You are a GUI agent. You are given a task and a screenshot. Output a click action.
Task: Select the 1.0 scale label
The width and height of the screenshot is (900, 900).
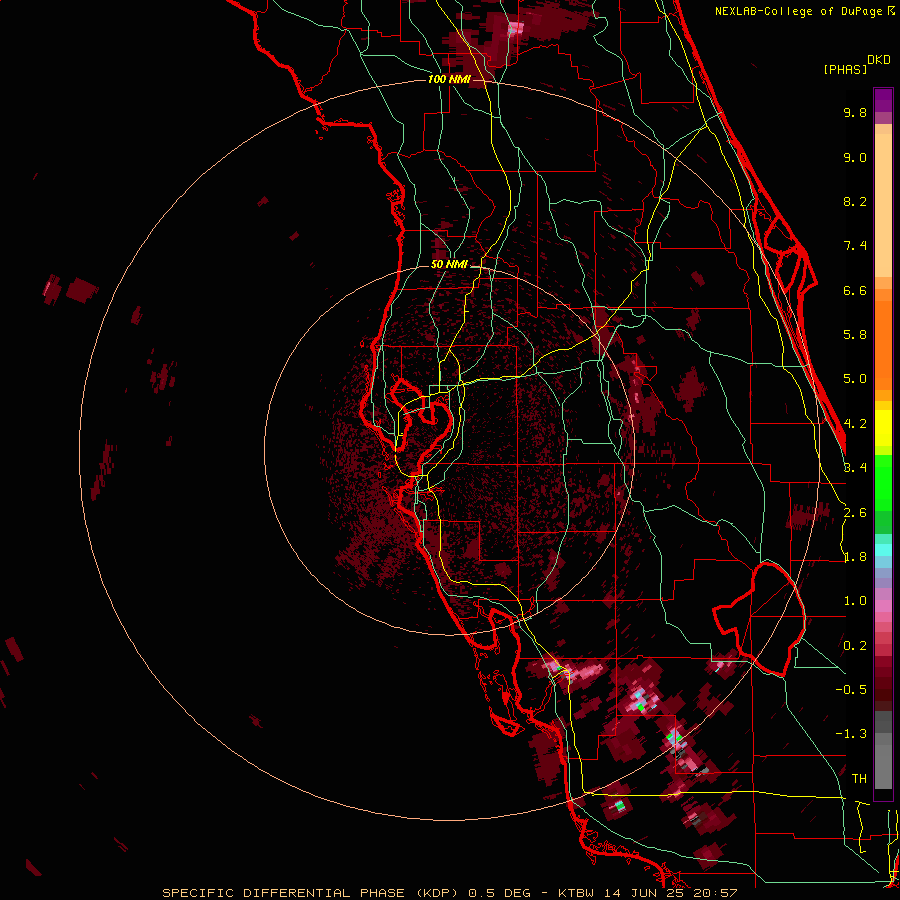[855, 601]
